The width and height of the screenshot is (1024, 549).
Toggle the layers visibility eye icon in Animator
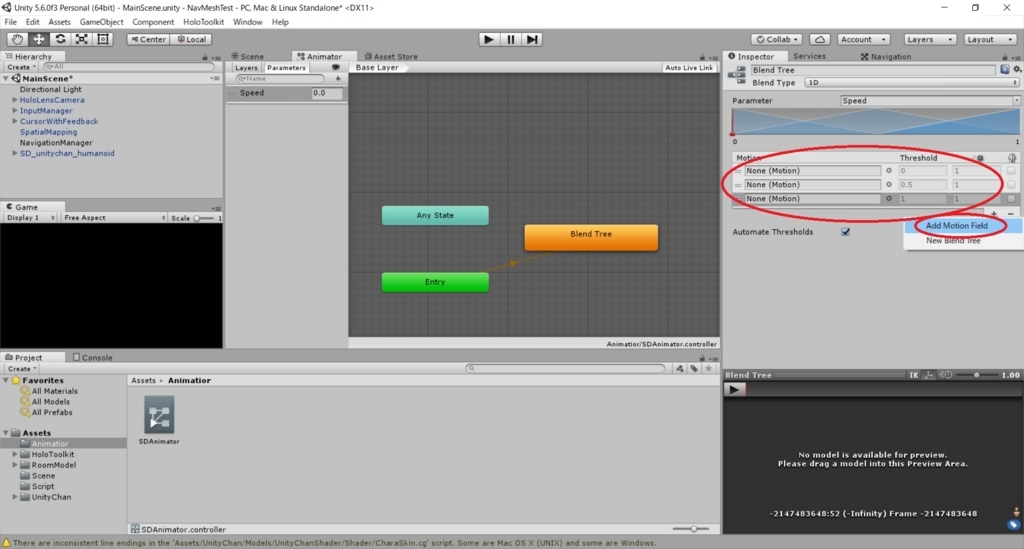336,67
